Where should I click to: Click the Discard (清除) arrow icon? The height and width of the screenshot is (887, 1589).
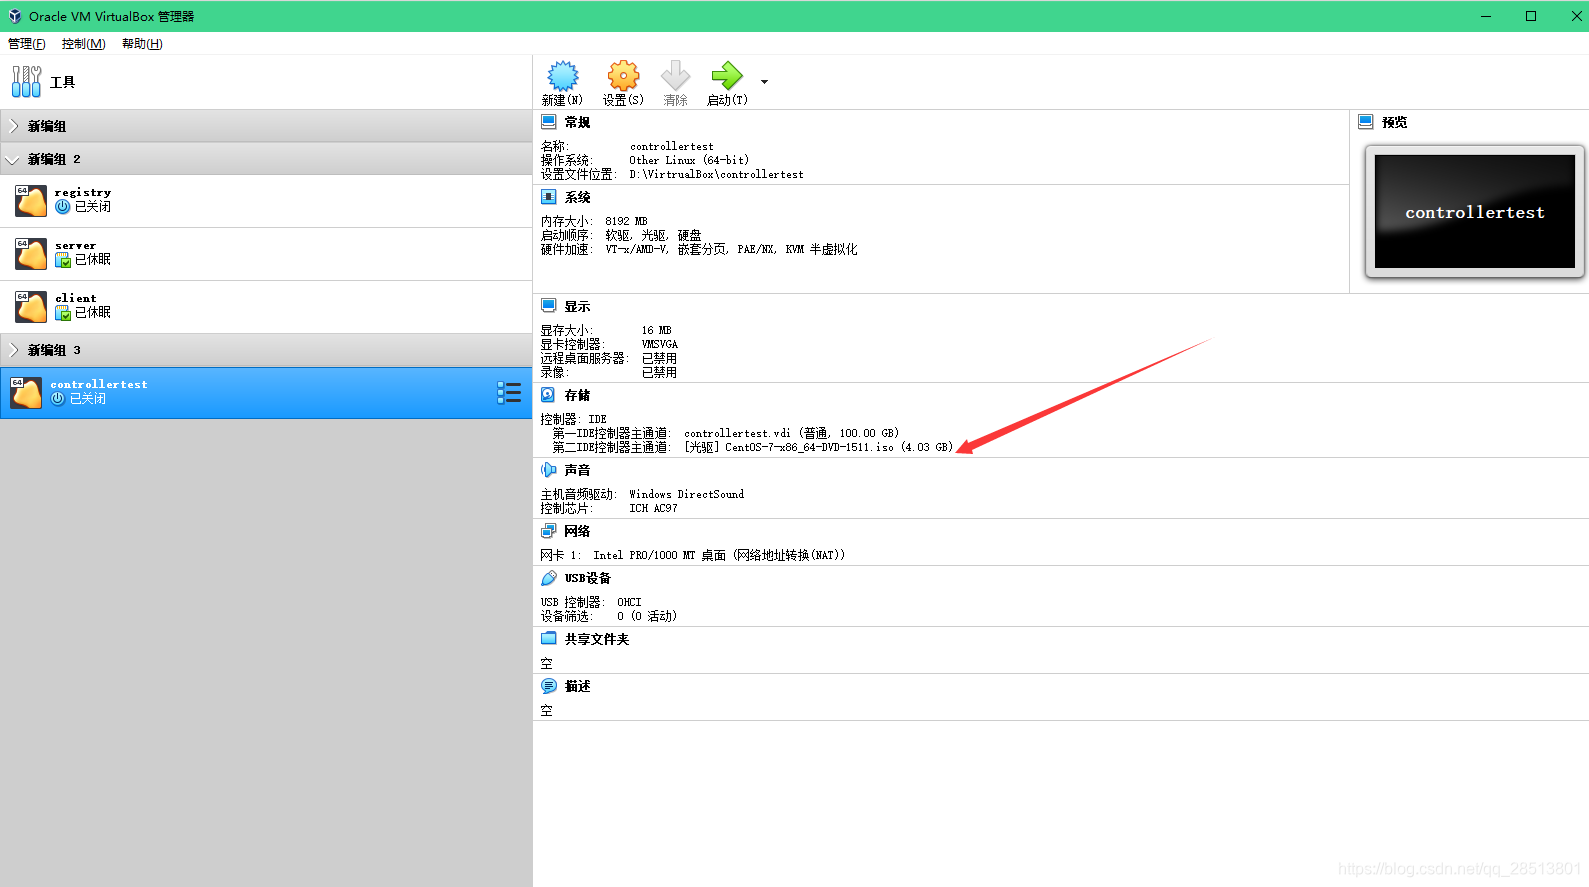pyautogui.click(x=676, y=76)
